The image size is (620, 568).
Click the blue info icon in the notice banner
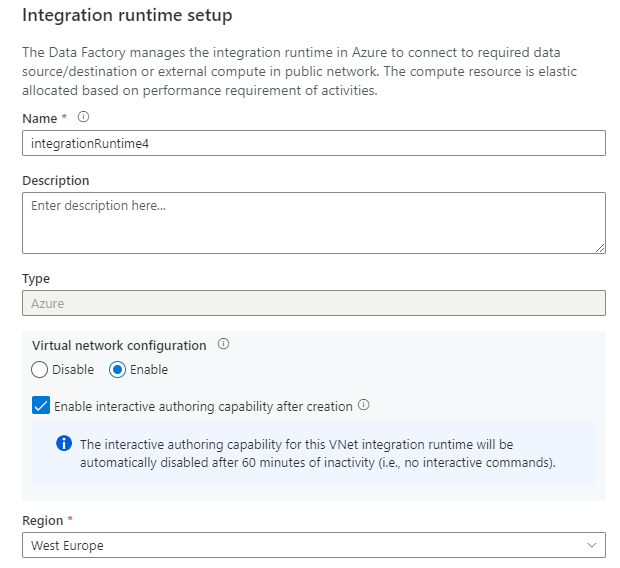[x=64, y=443]
